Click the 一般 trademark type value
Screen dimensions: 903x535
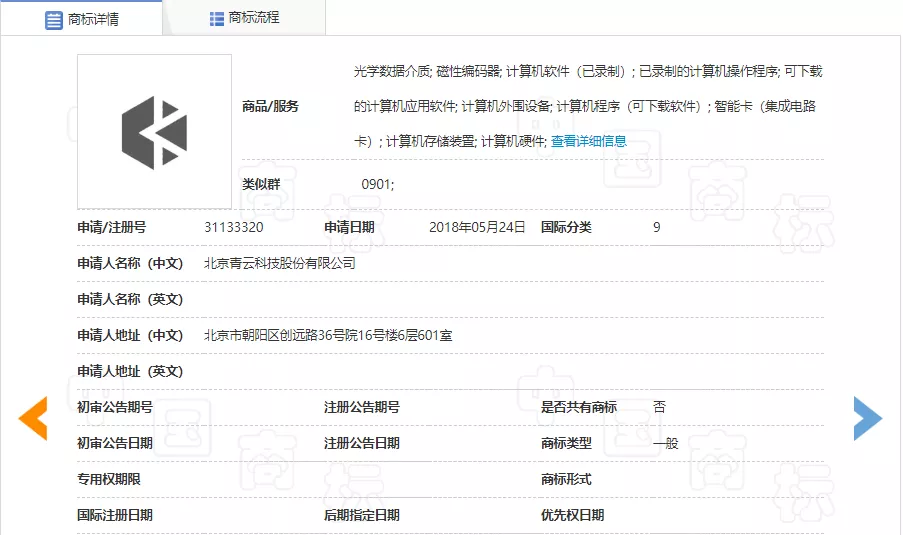click(x=666, y=443)
